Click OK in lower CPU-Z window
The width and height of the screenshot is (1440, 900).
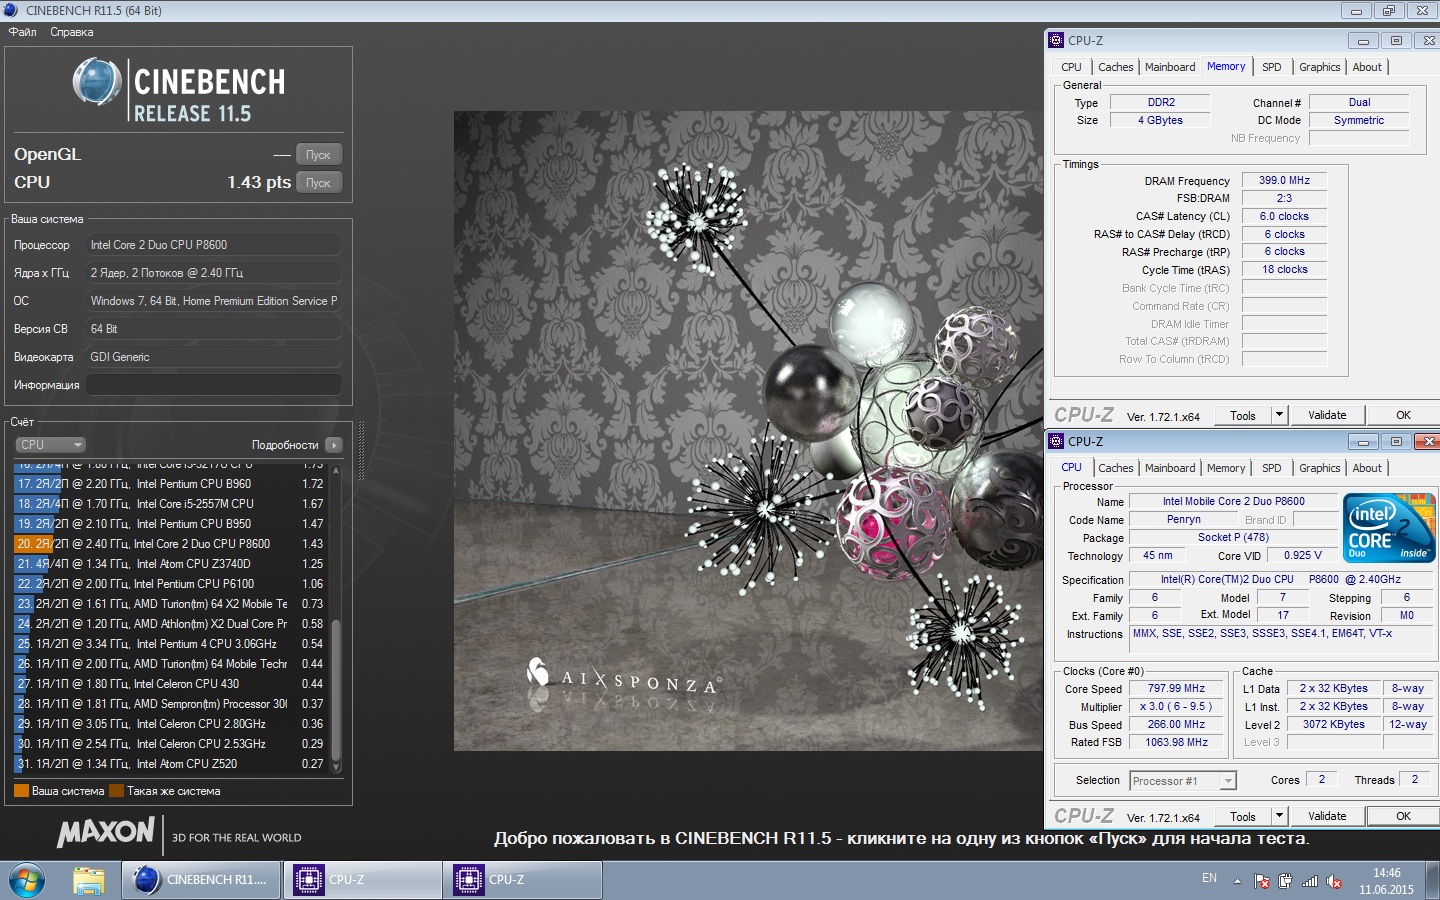(x=1403, y=816)
